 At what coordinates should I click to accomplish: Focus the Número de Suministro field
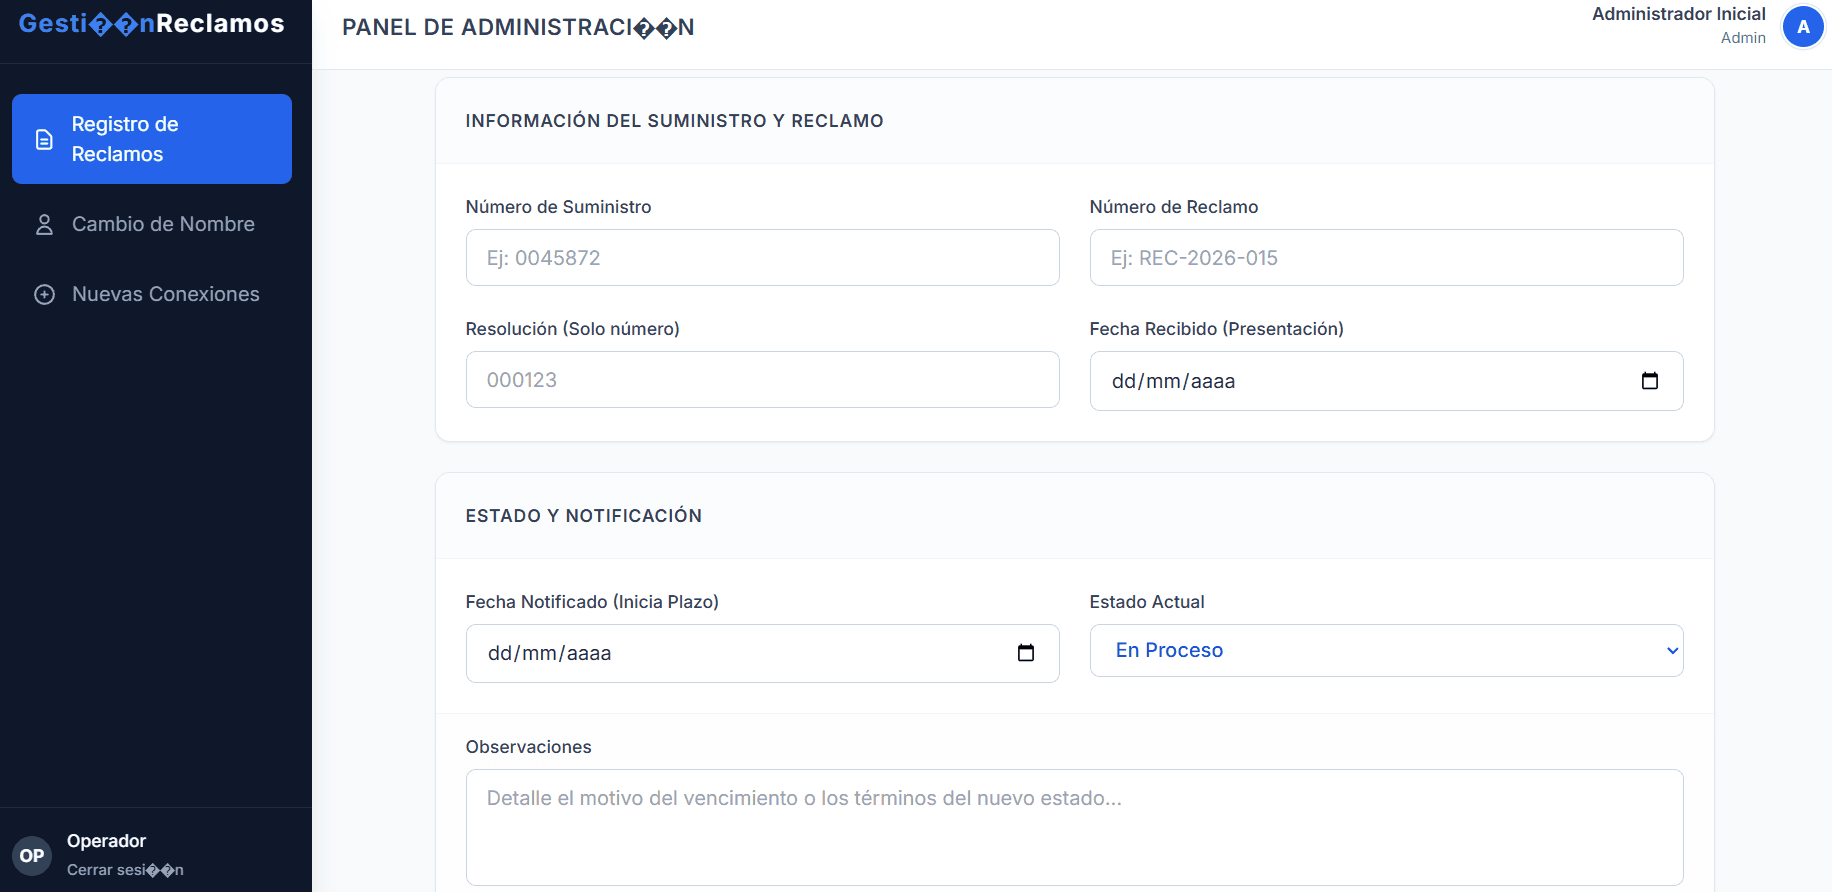pyautogui.click(x=762, y=258)
